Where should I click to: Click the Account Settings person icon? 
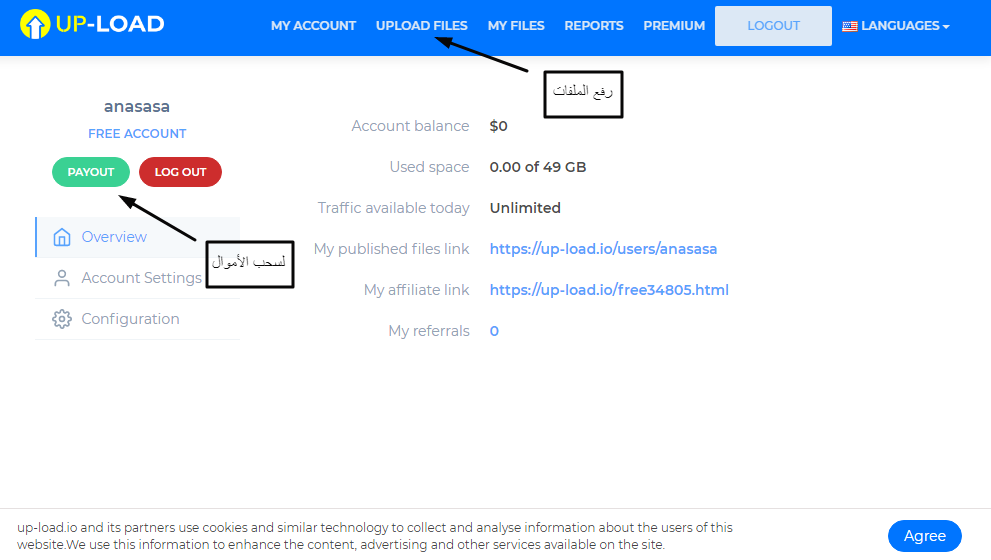click(x=62, y=278)
